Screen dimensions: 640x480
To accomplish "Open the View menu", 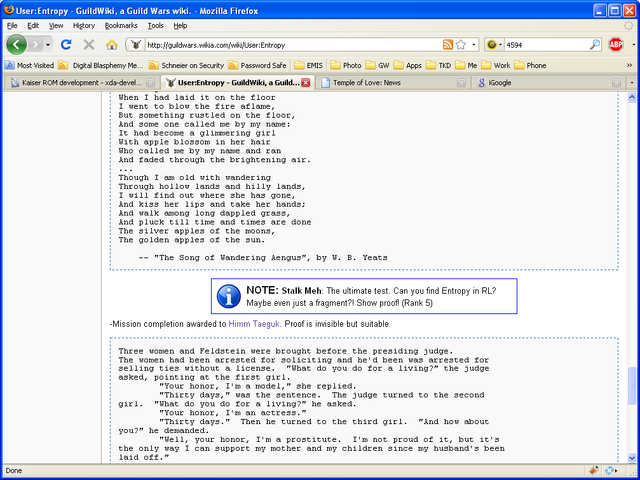I will pyautogui.click(x=56, y=25).
